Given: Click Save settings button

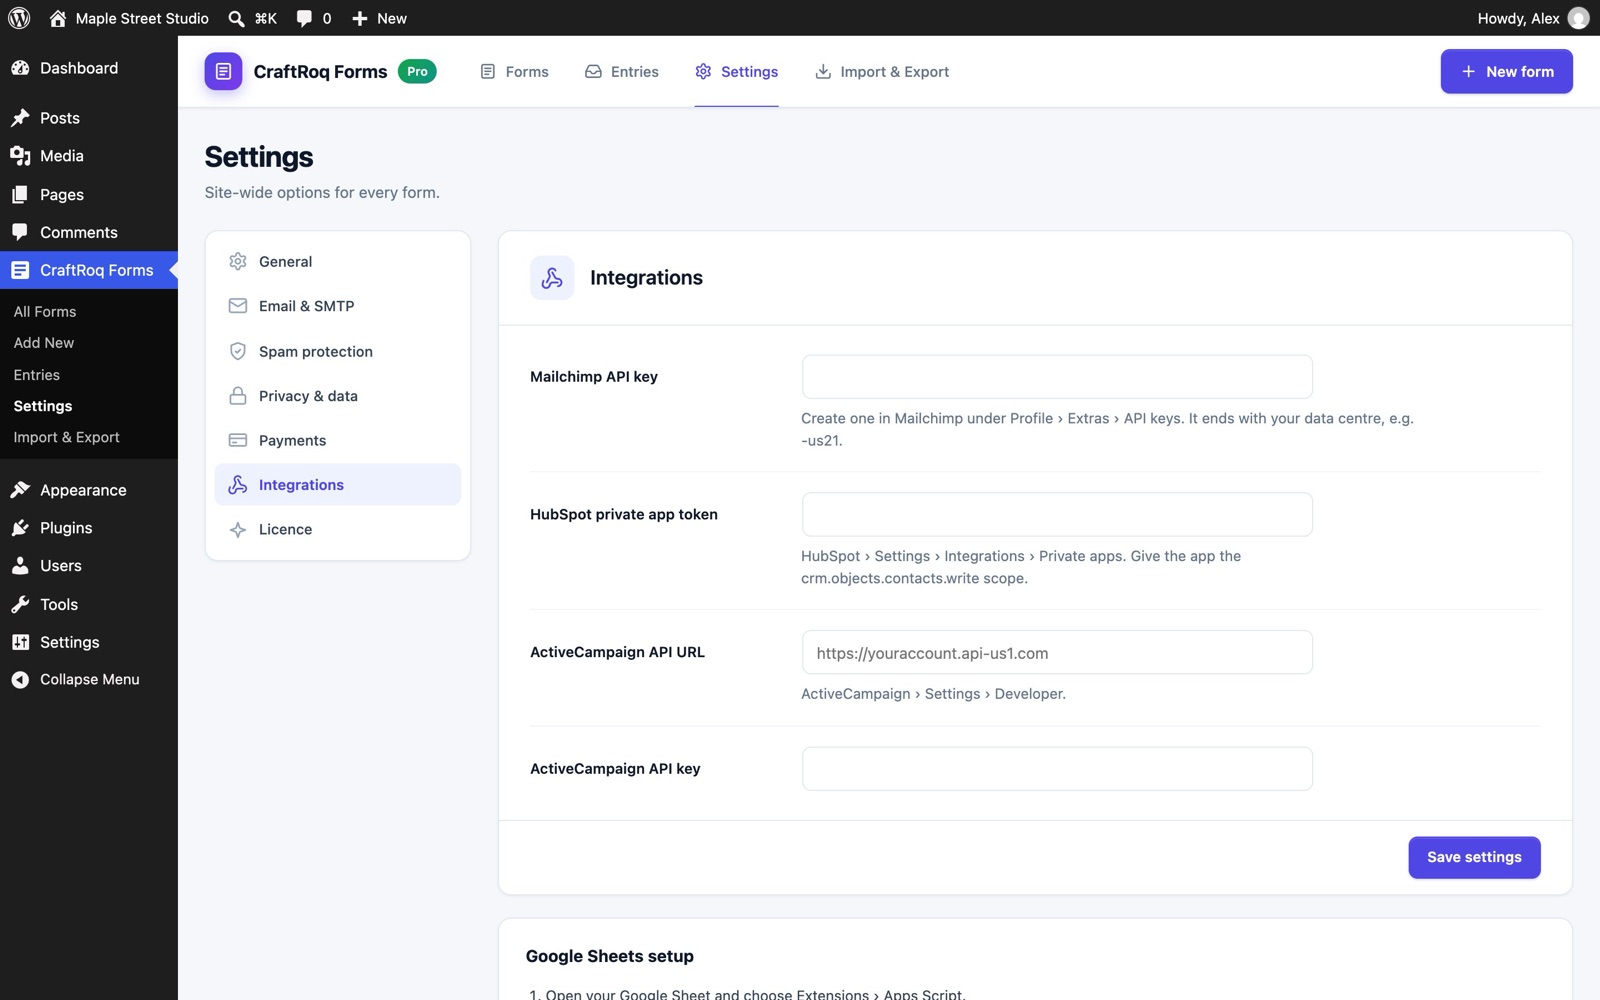Looking at the screenshot, I should (x=1474, y=858).
